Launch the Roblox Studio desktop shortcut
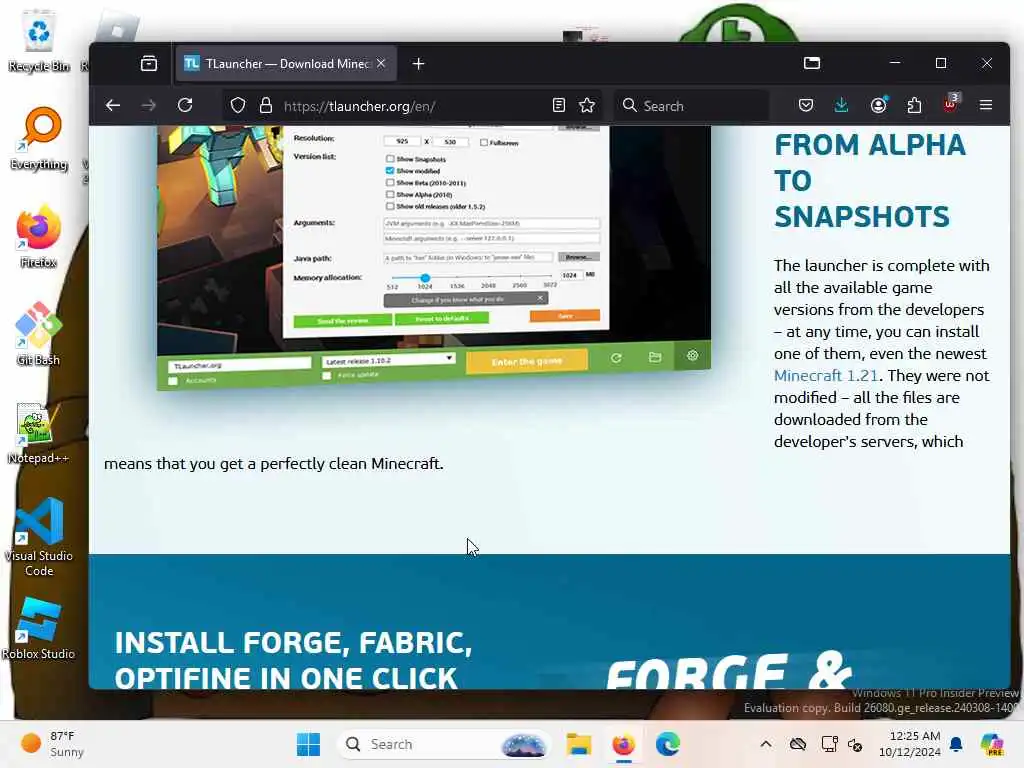 pos(39,628)
